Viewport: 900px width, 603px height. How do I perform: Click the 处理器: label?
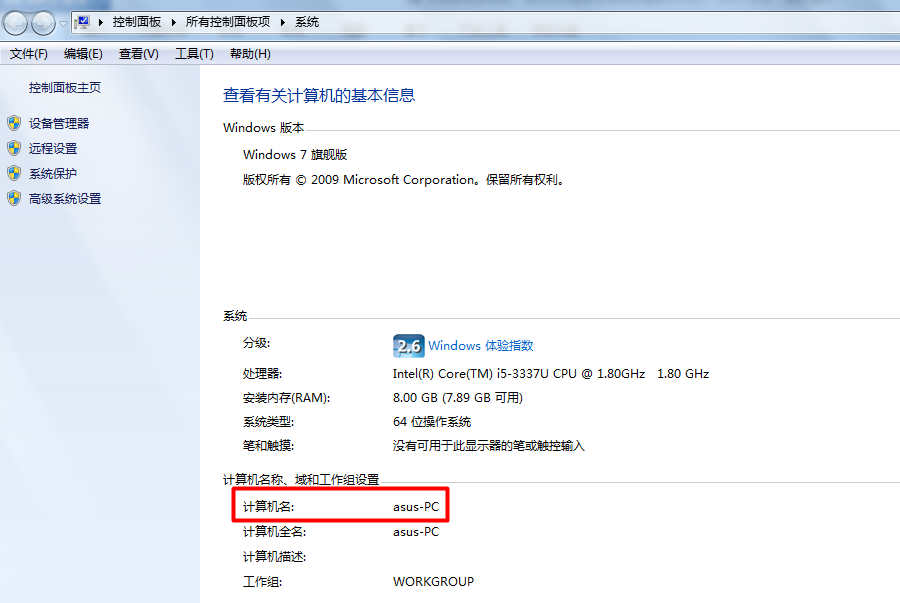(x=262, y=374)
